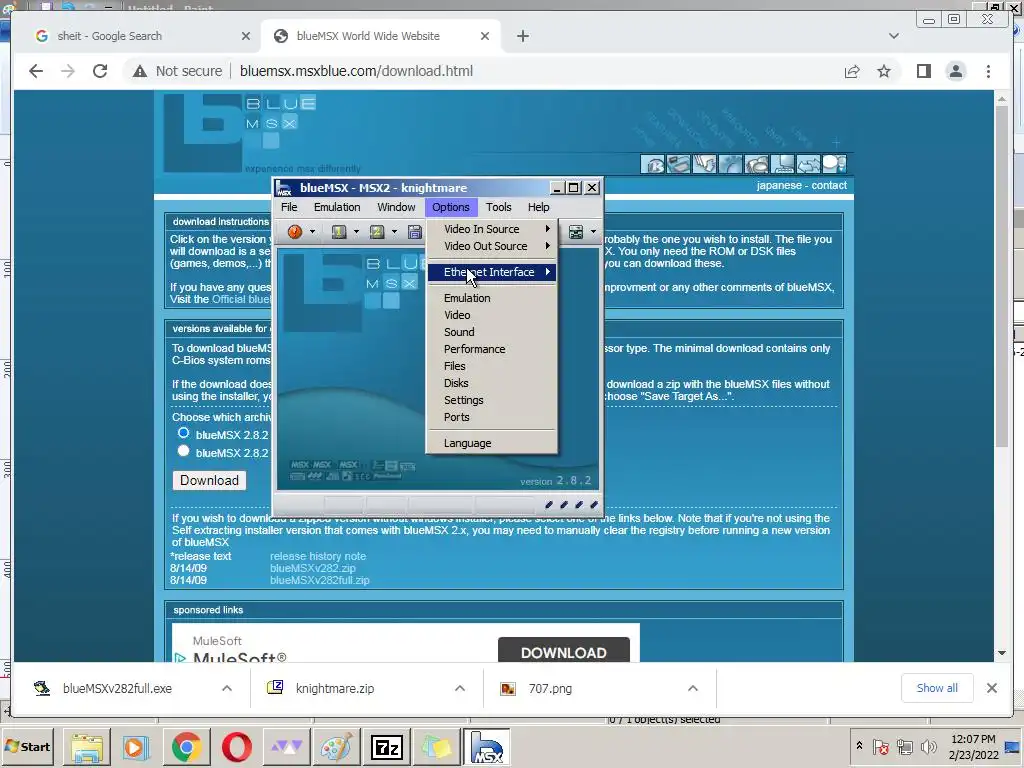
Task: Open the blueMSXv282.zip link
Action: coord(313,568)
